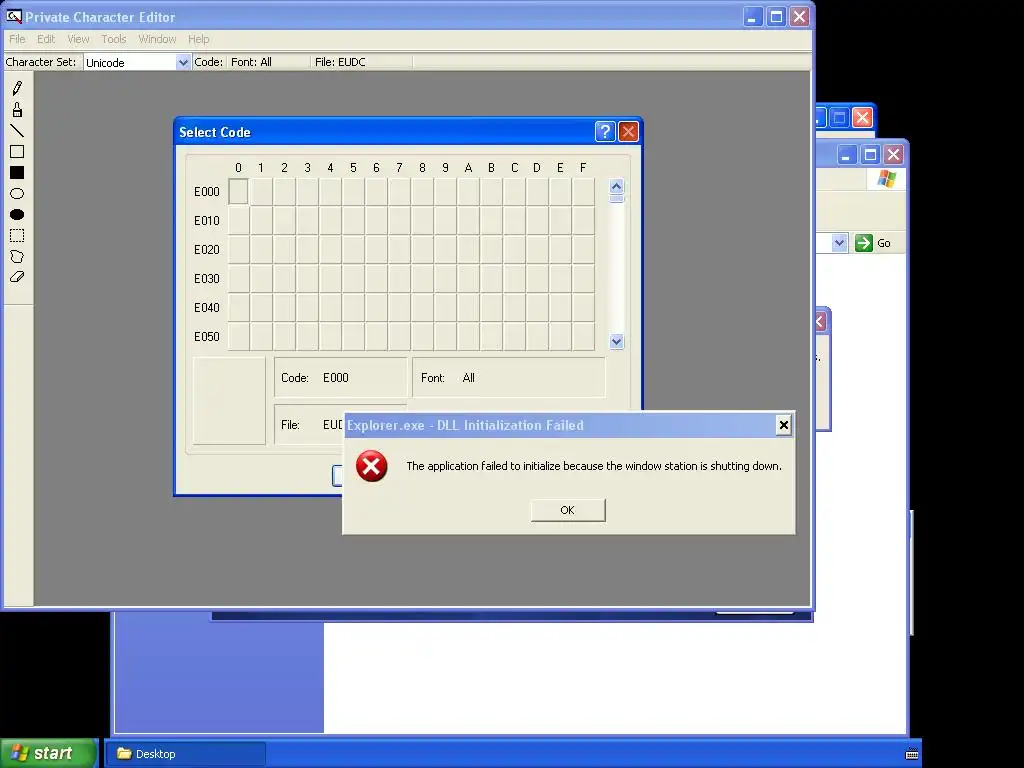Select the Freeform Selection tool
Image resolution: width=1024 pixels, height=768 pixels.
17,256
